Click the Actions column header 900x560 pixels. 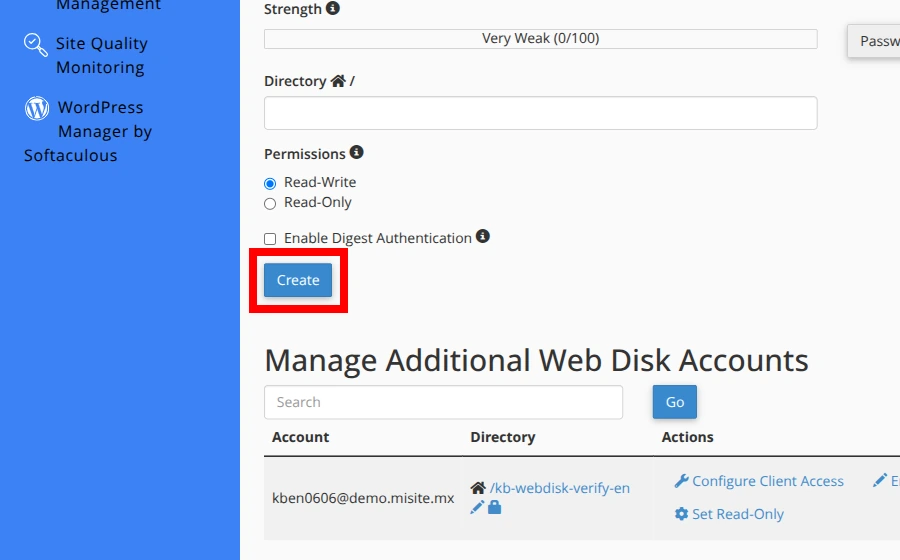pos(687,437)
